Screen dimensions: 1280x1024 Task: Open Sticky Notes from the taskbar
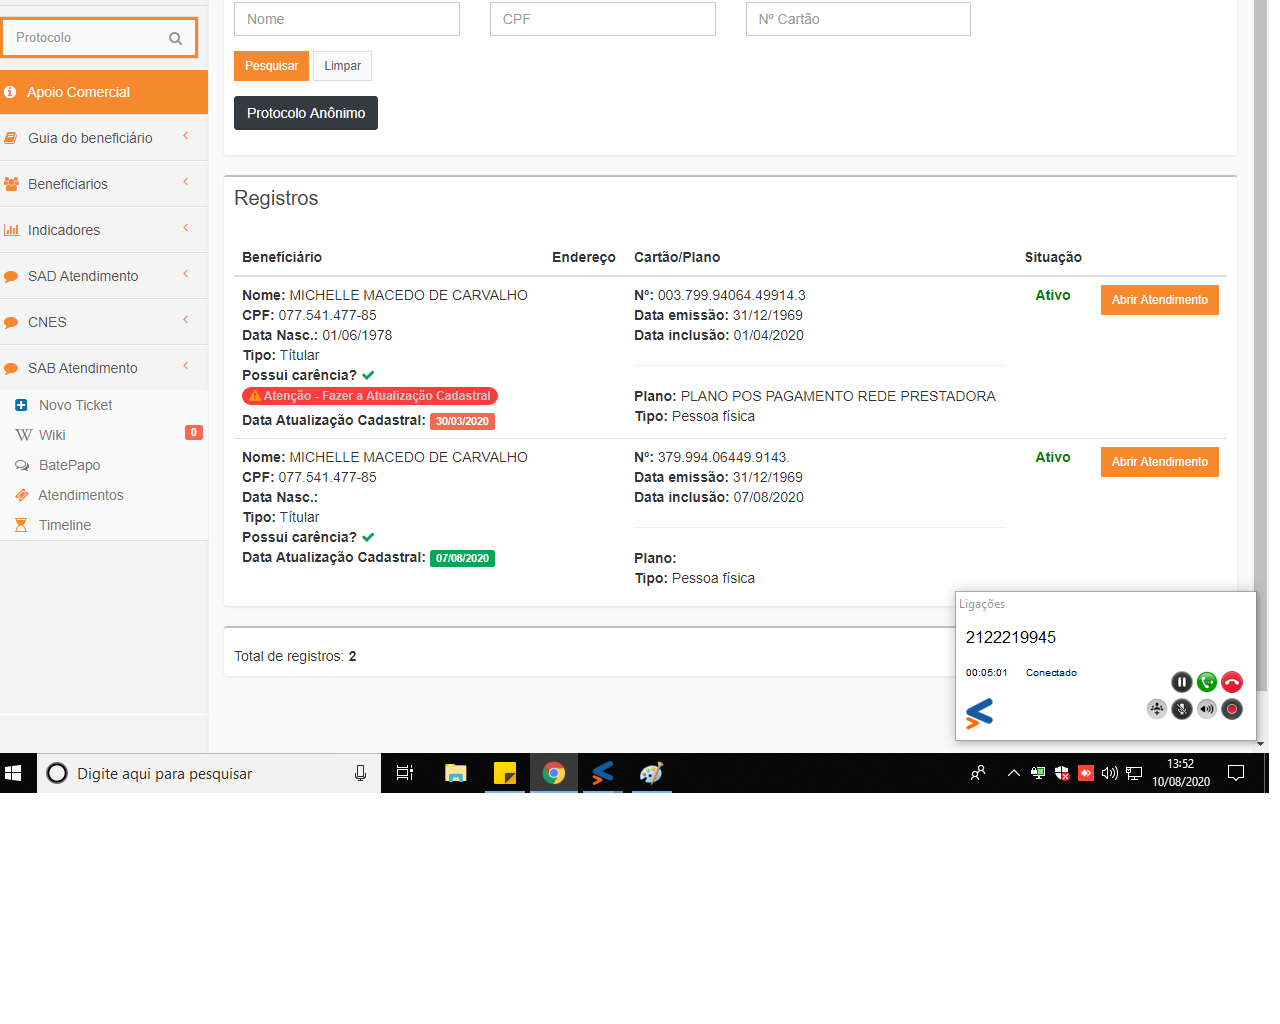(505, 773)
